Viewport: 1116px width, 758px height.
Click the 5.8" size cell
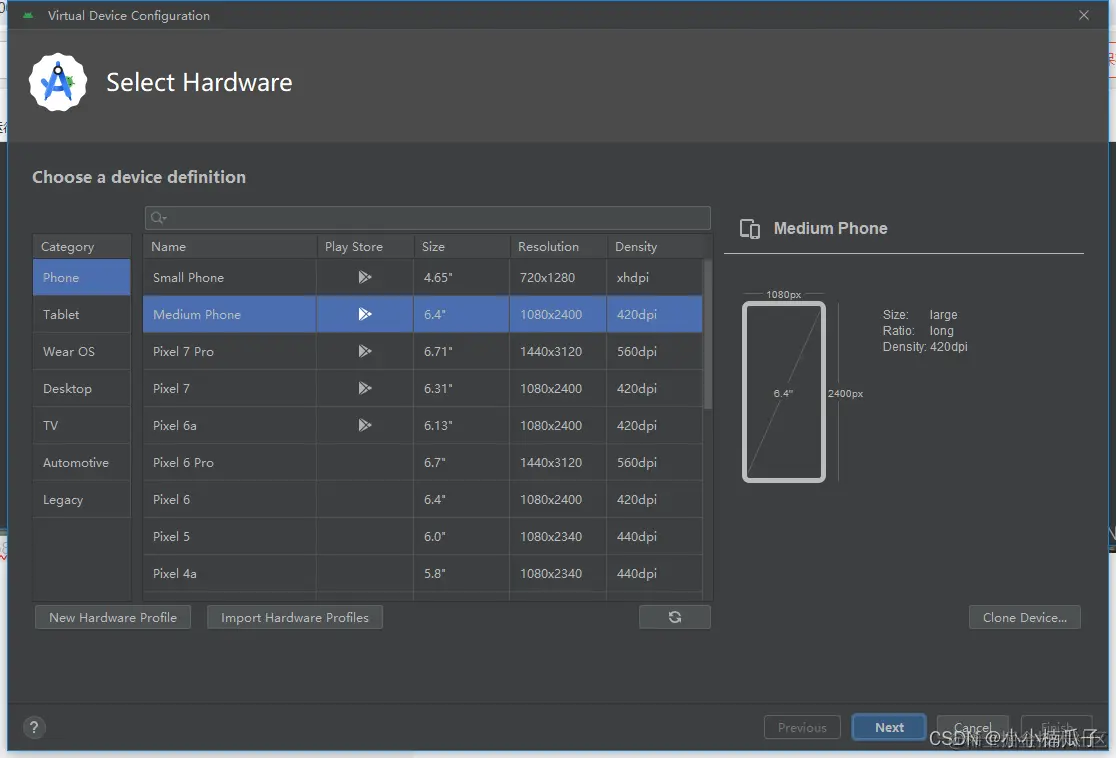coord(461,574)
